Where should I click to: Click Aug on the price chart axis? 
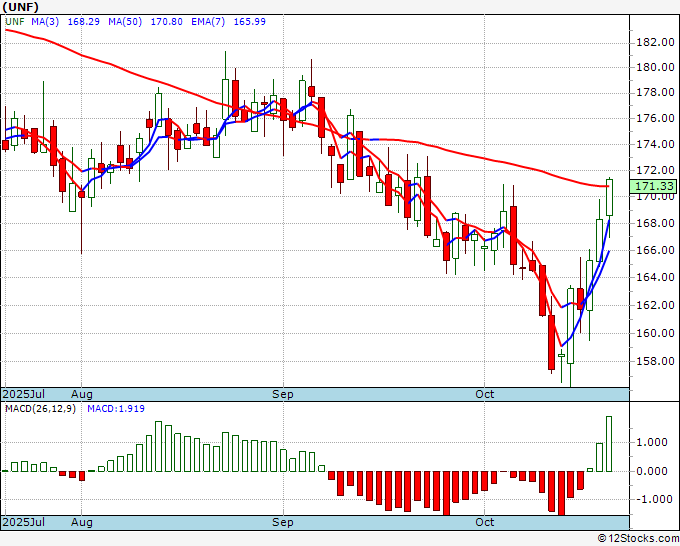click(x=82, y=394)
